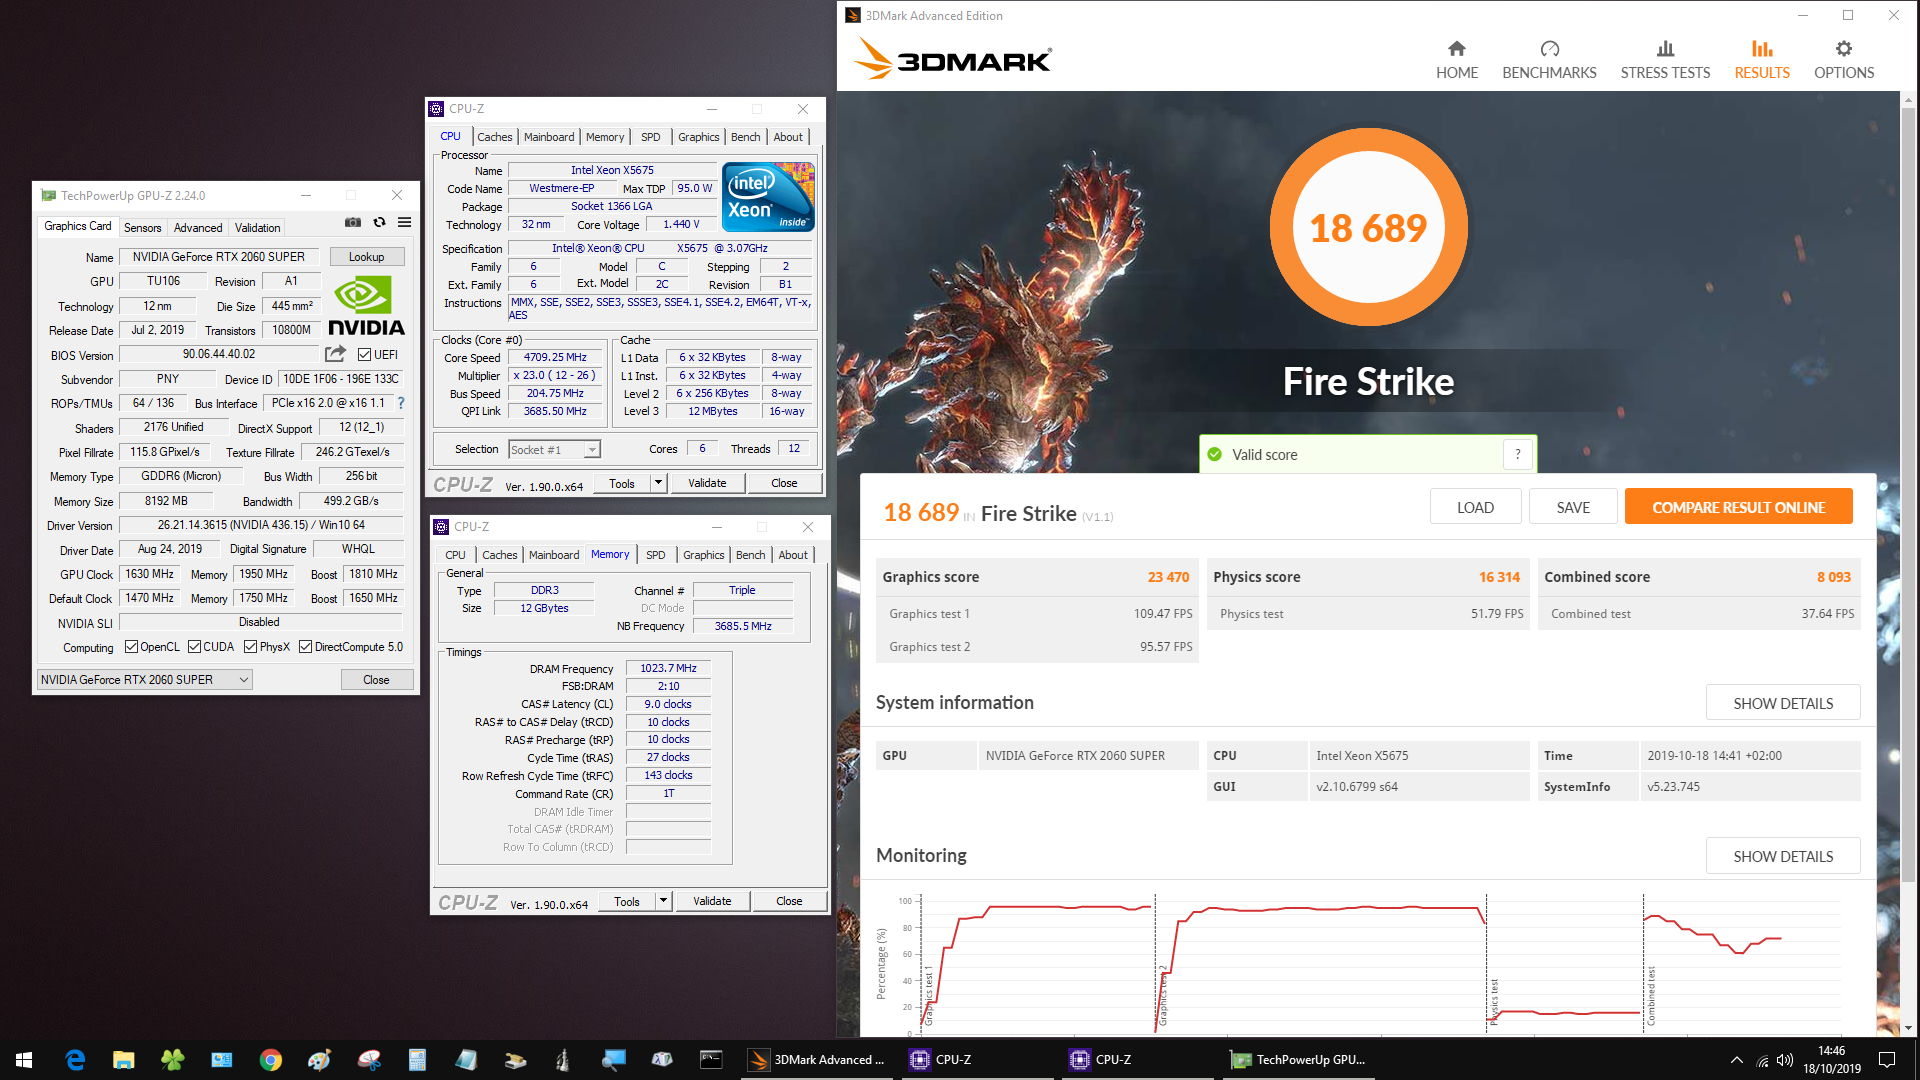Image resolution: width=1920 pixels, height=1080 pixels.
Task: Open 3DMark RESULTS section
Action: [1762, 60]
